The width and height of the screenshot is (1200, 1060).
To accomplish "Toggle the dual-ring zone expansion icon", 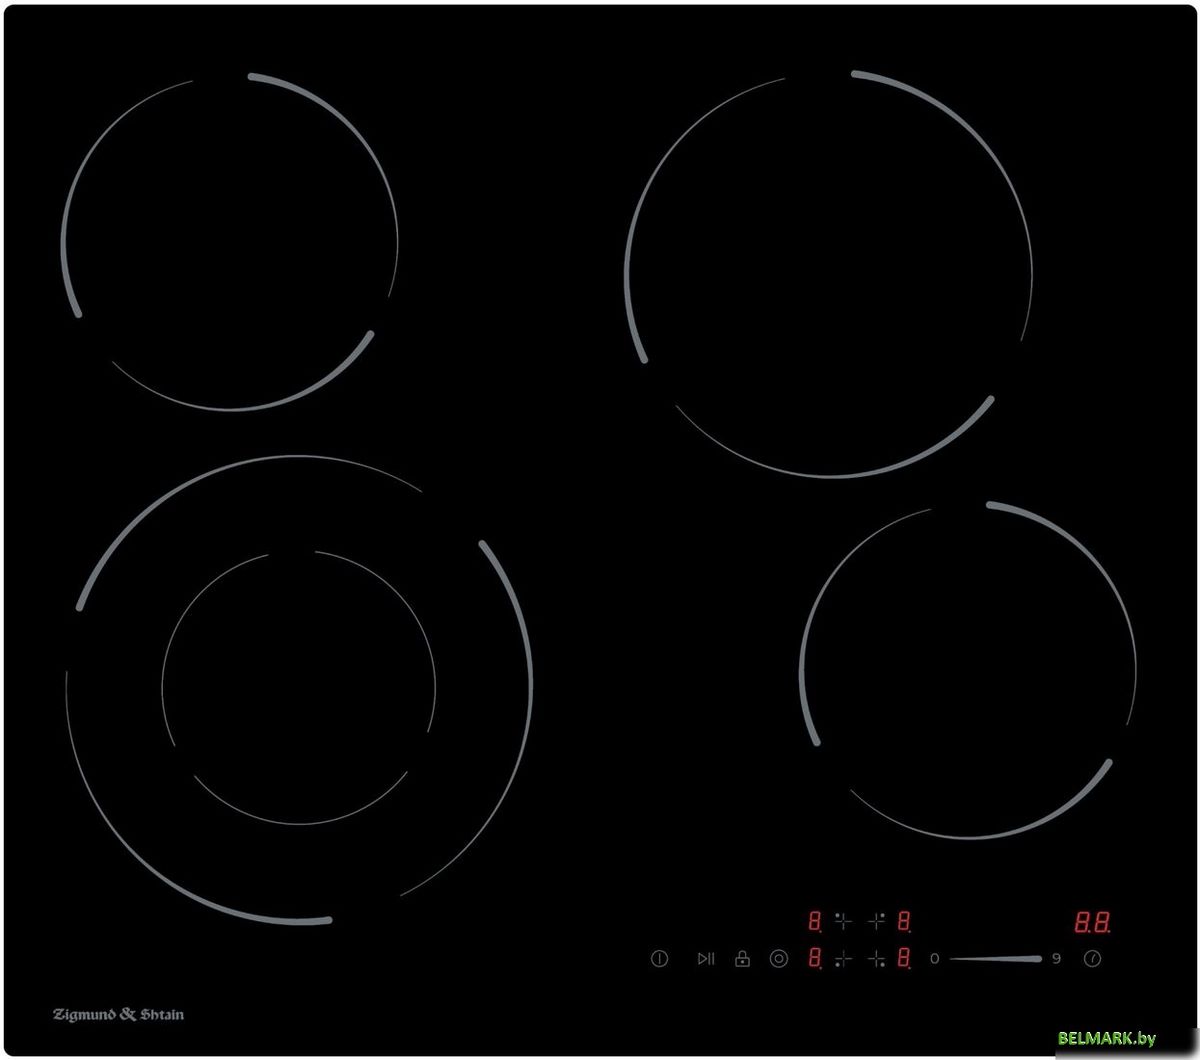I will point(779,959).
